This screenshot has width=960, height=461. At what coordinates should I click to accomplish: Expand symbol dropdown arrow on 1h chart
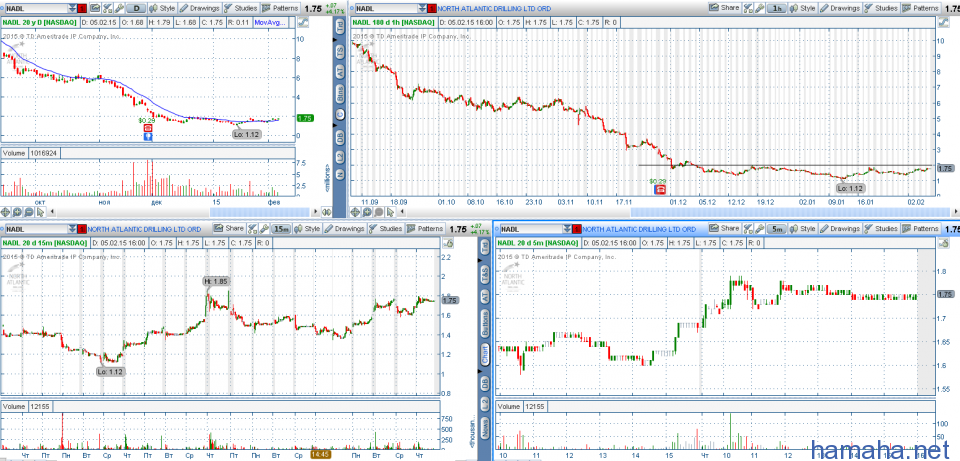(423, 9)
